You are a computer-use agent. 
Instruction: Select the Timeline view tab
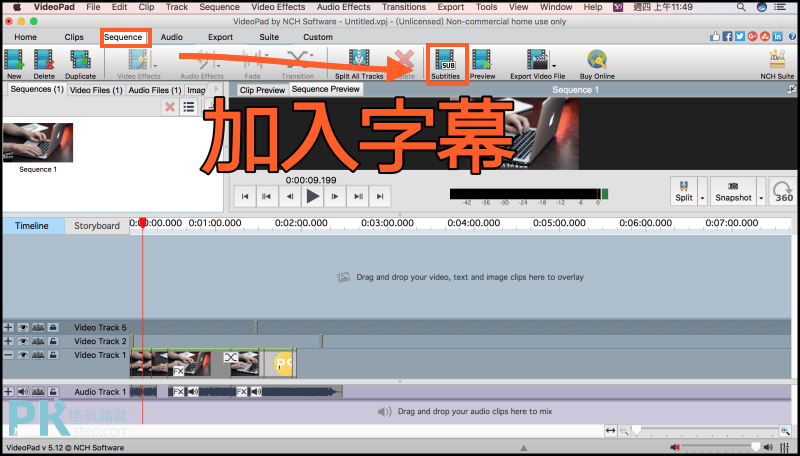click(32, 225)
